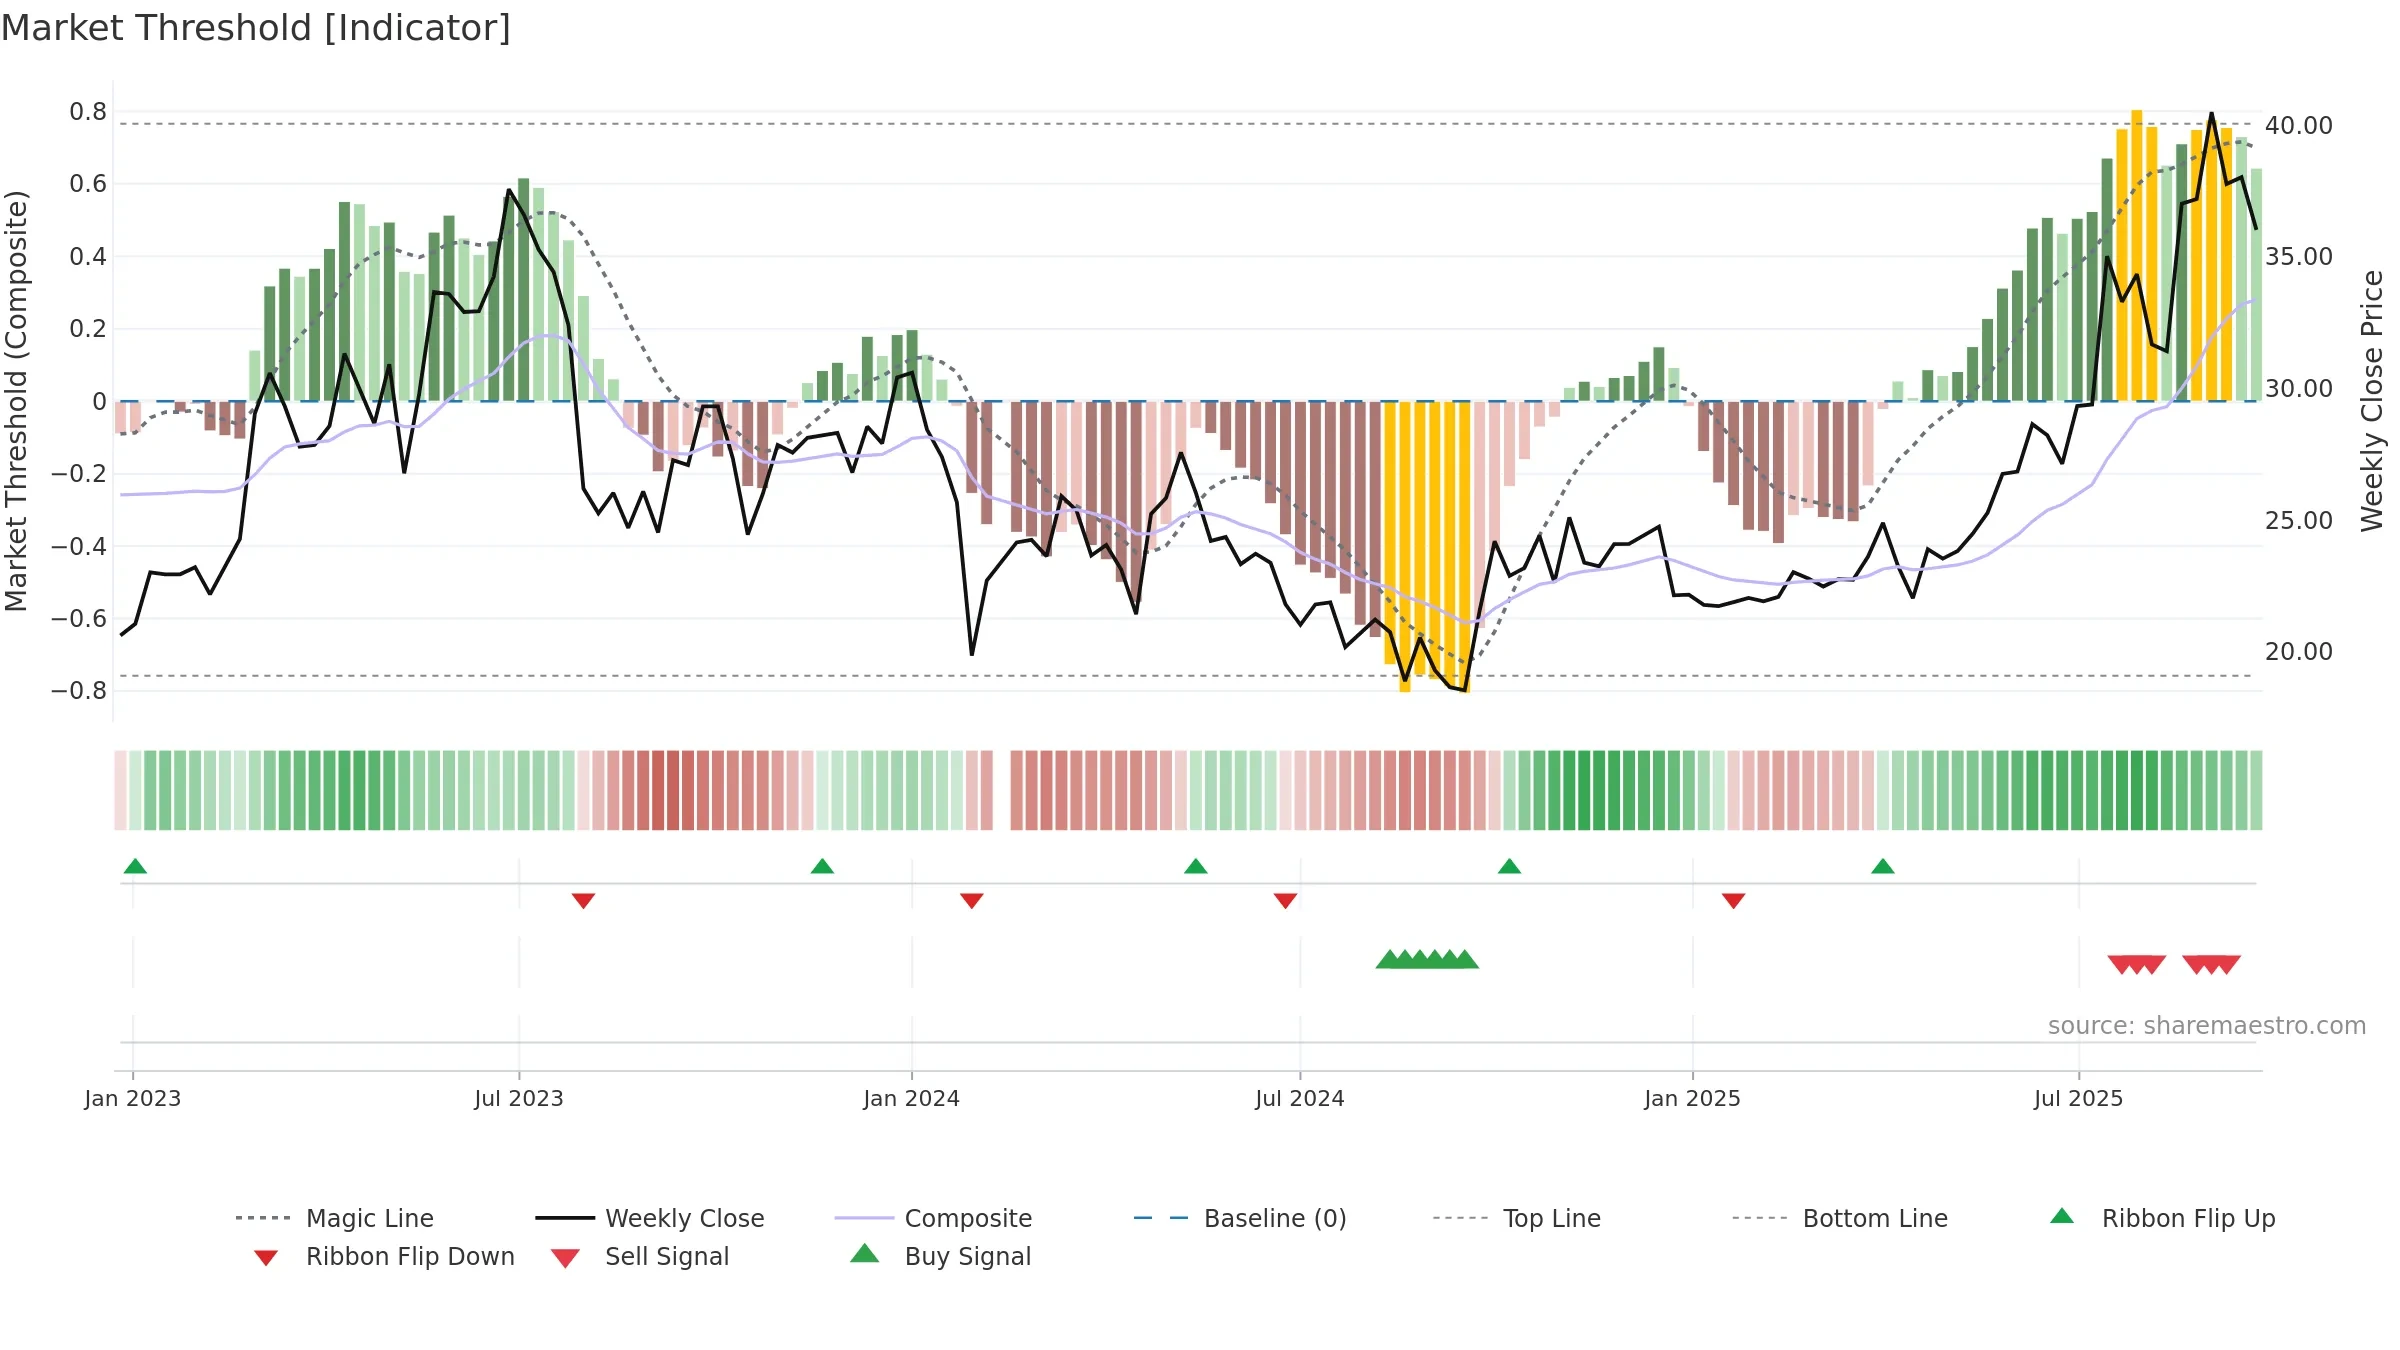Toggle Baseline (0) legend entry
2400x1350 pixels.
point(1240,1218)
